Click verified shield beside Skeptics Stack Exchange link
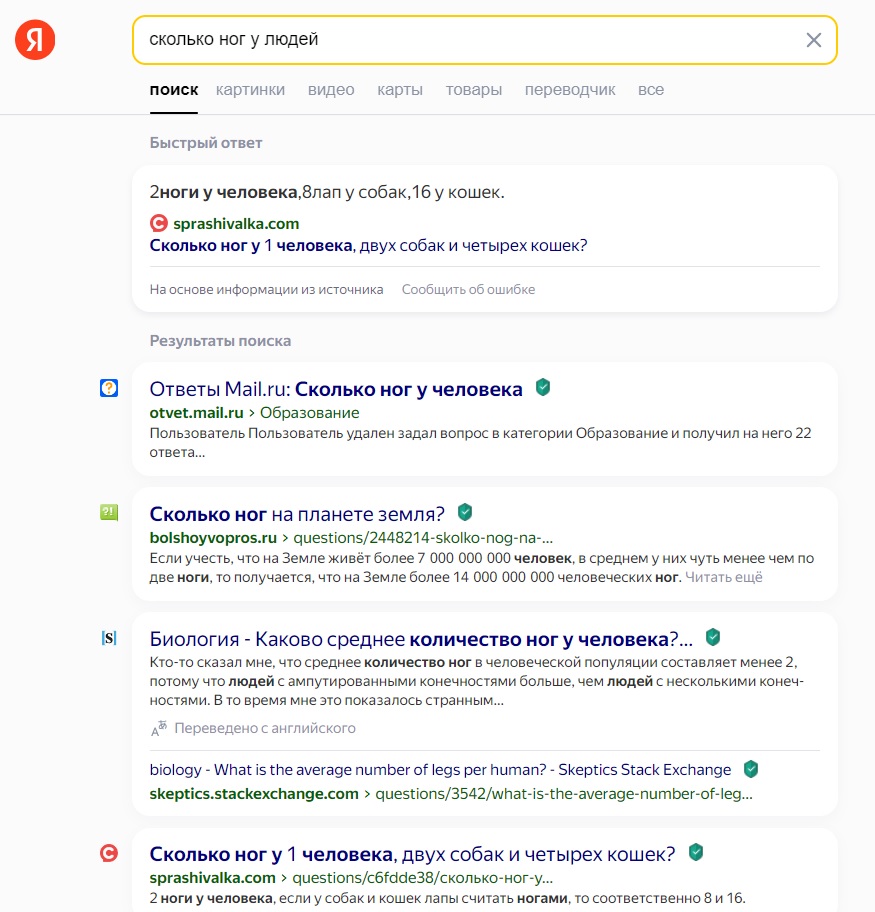Viewport: 875px width, 912px height. click(x=751, y=770)
